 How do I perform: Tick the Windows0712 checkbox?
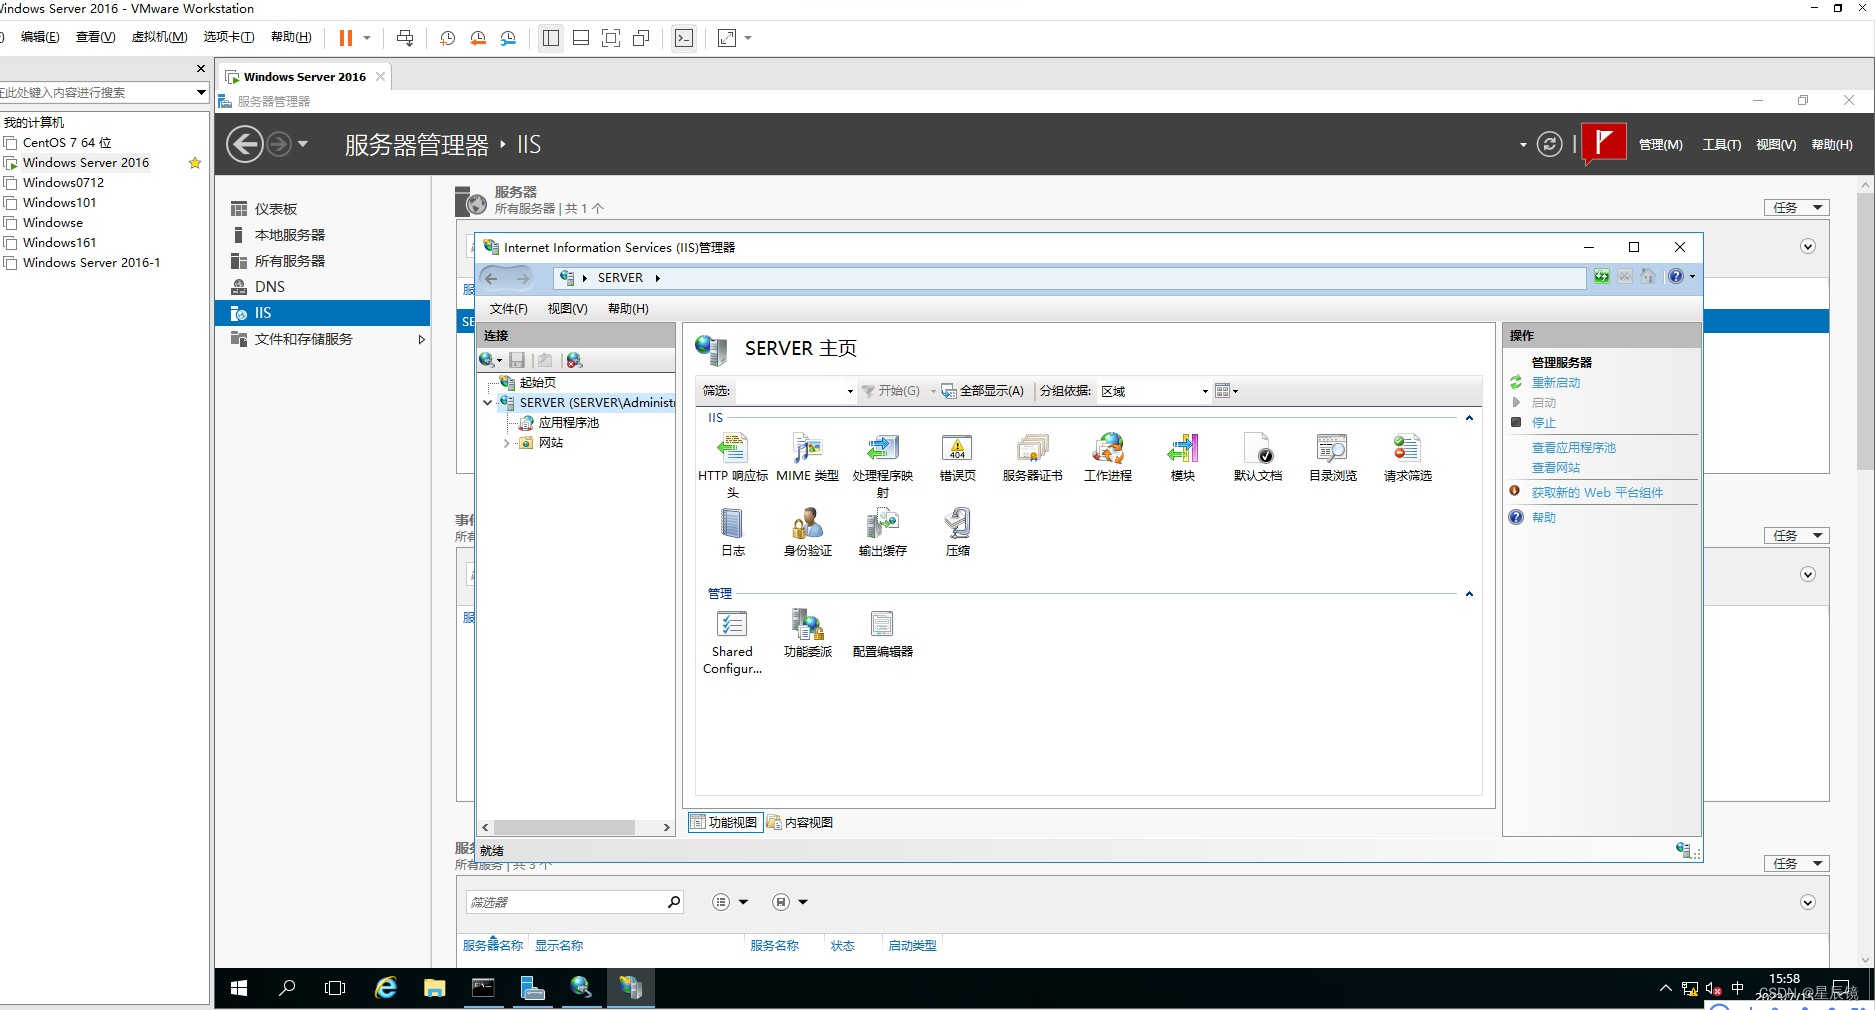point(11,183)
